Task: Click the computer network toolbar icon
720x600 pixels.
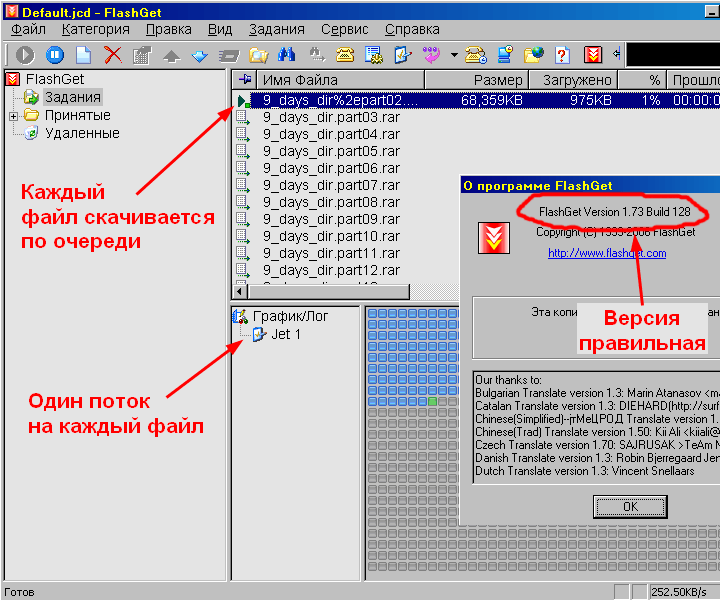Action: tap(505, 55)
